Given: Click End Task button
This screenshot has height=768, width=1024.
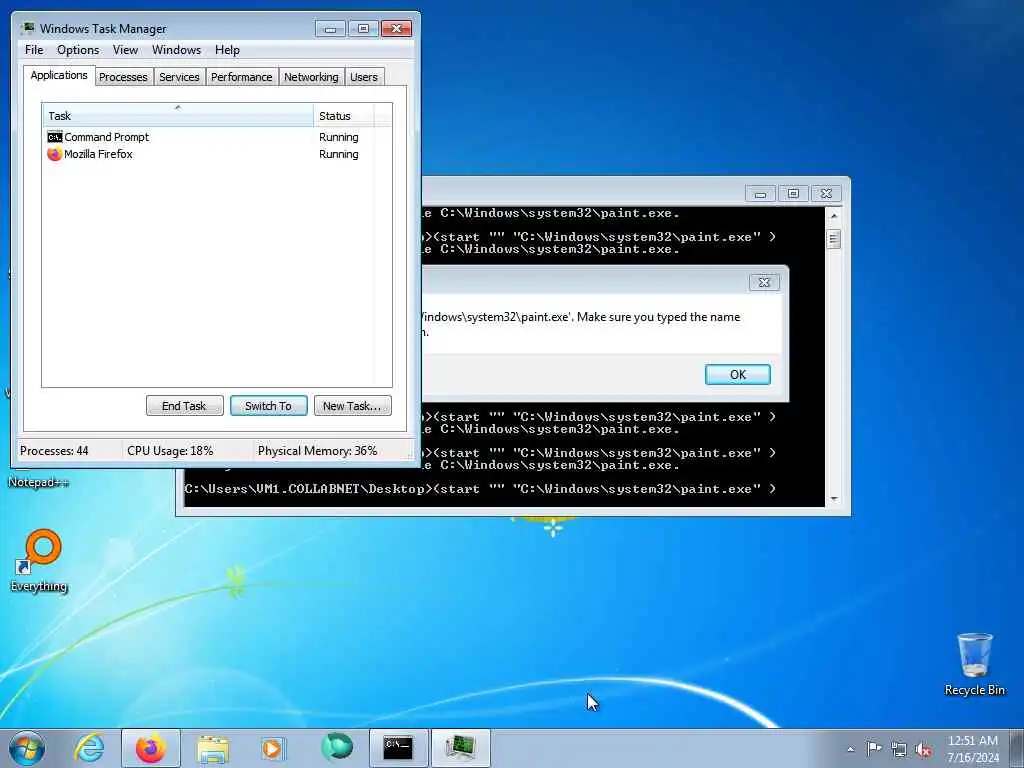Looking at the screenshot, I should [184, 406].
